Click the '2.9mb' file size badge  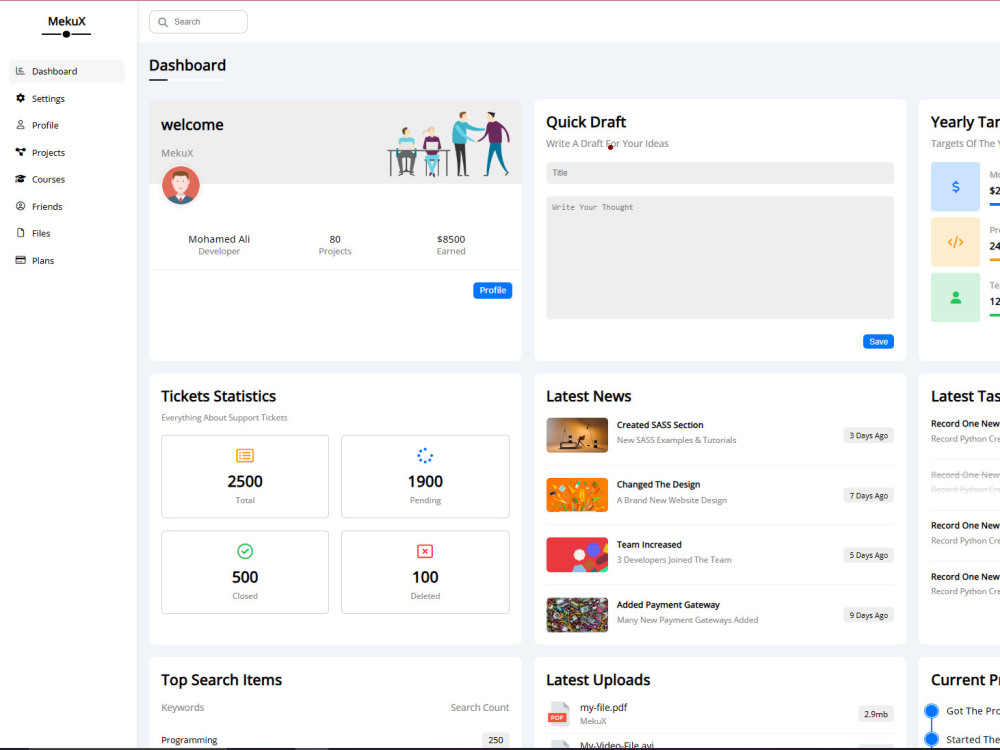click(876, 714)
